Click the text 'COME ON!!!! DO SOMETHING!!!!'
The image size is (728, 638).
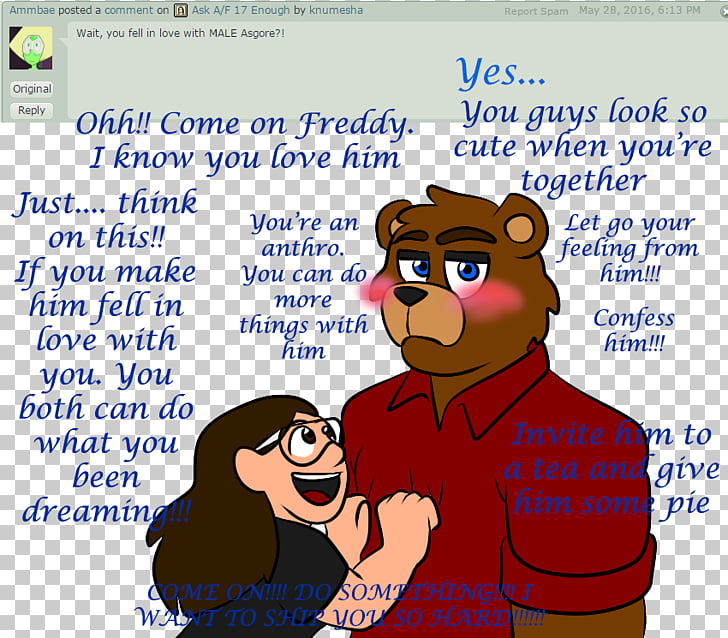click(x=332, y=592)
